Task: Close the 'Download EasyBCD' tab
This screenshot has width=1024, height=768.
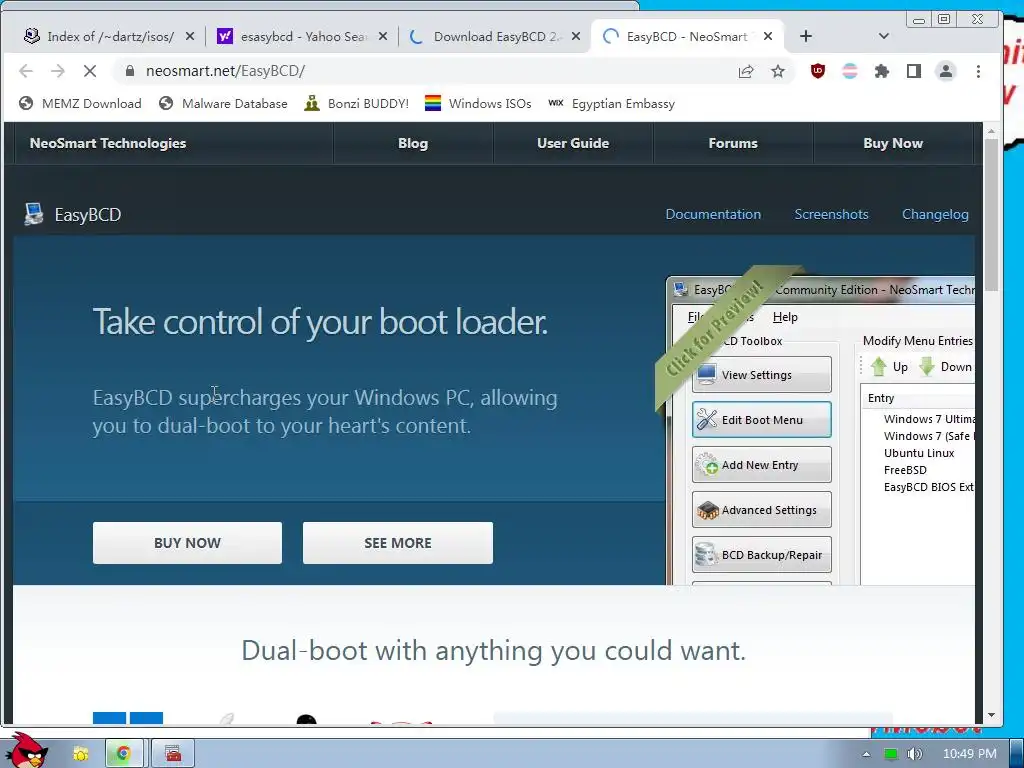Action: (x=575, y=36)
